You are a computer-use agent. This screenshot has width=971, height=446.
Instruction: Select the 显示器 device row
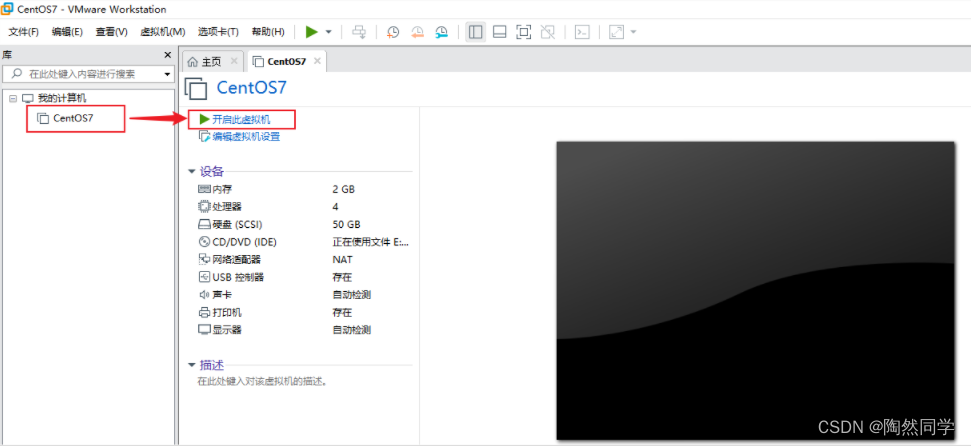click(x=305, y=330)
